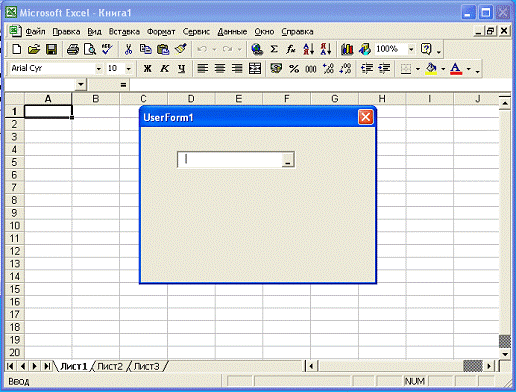Launch the Chart Wizard icon
This screenshot has height=392, width=516.
click(x=347, y=50)
